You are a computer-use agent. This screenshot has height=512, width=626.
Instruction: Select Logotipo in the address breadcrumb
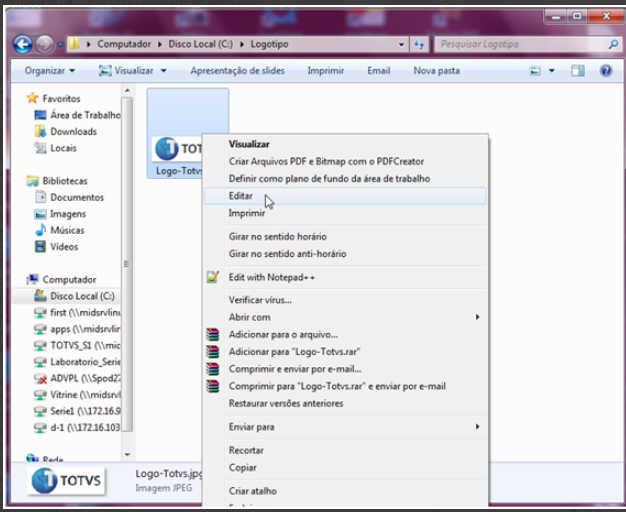tap(269, 44)
